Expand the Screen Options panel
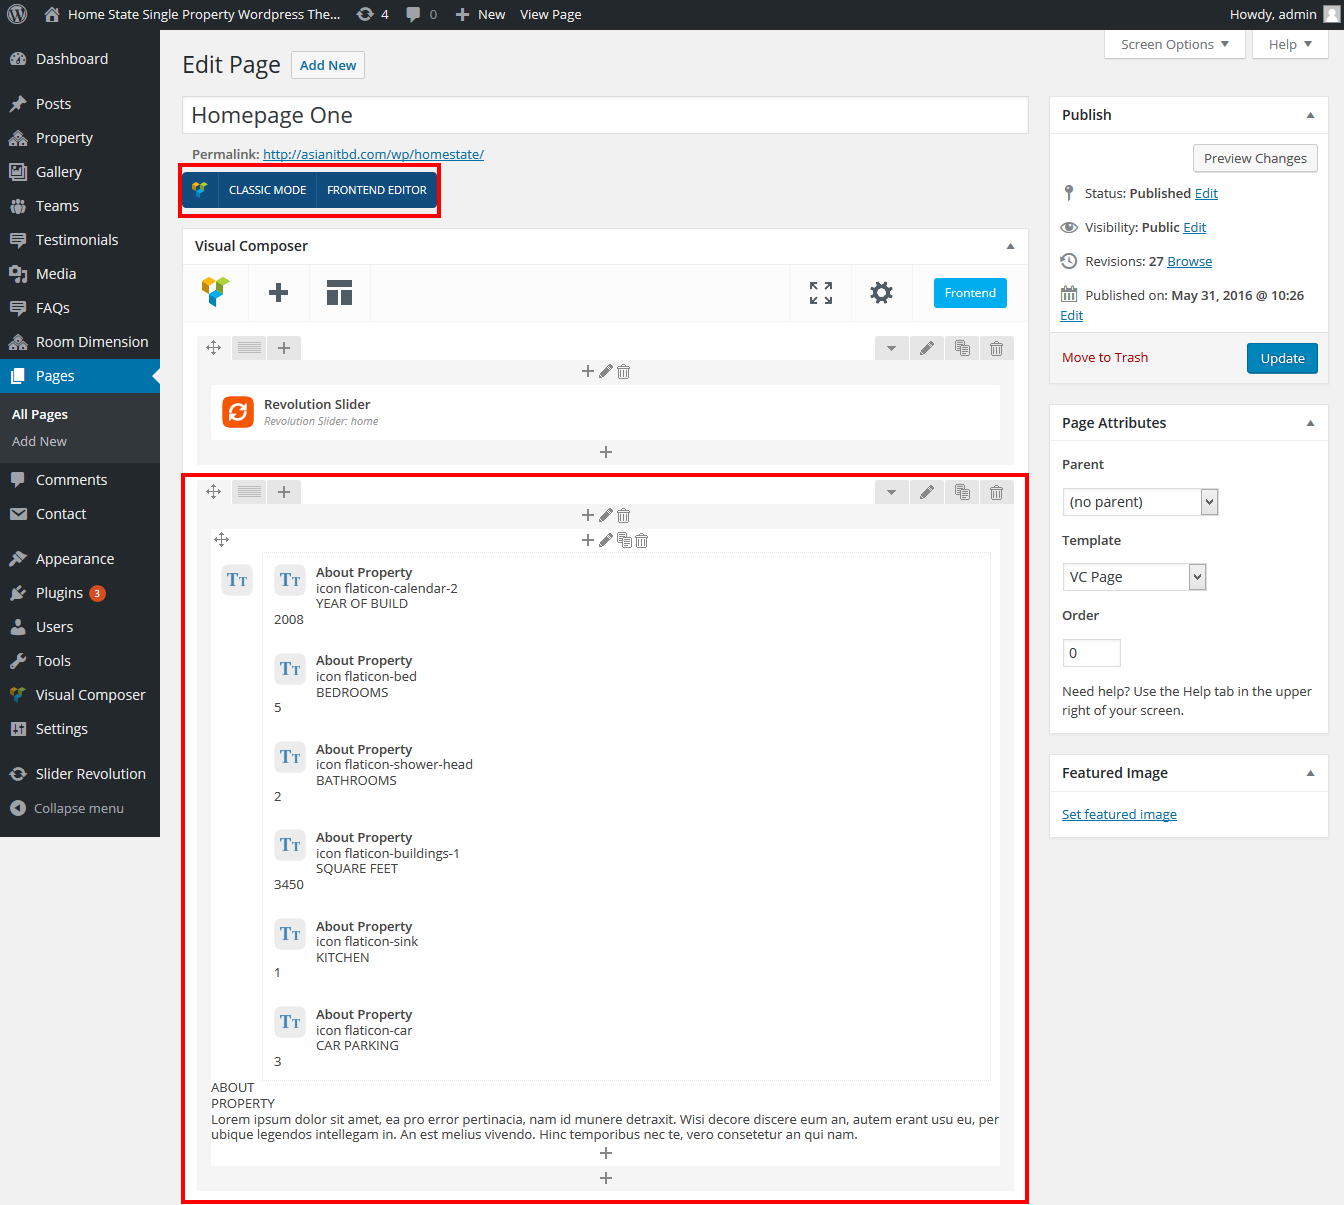 click(1174, 44)
